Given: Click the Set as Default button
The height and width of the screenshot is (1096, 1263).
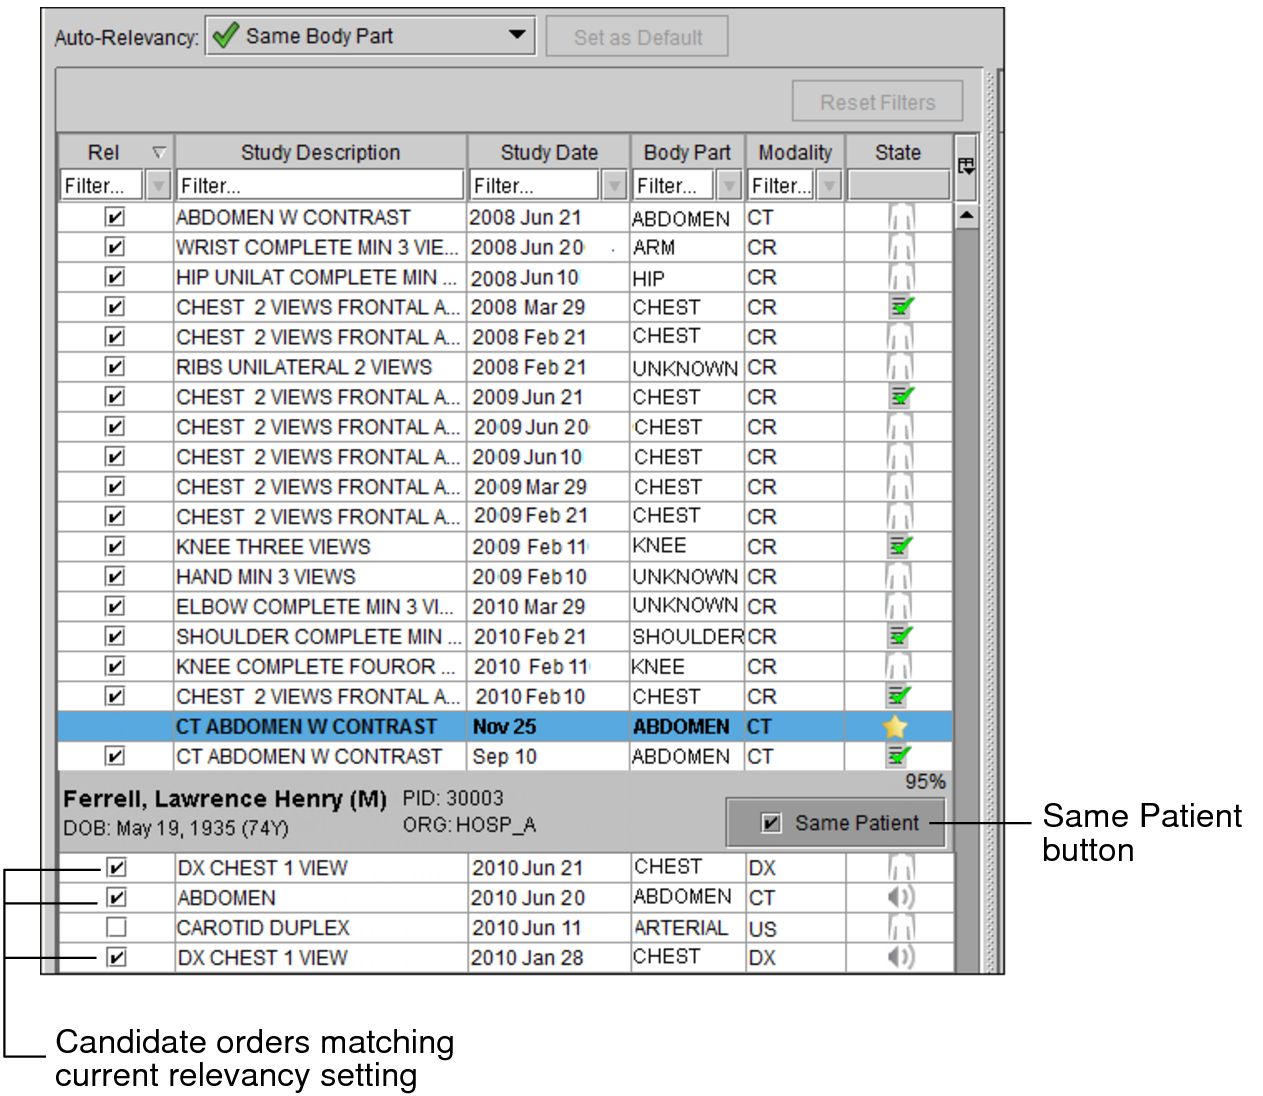Looking at the screenshot, I should (638, 38).
